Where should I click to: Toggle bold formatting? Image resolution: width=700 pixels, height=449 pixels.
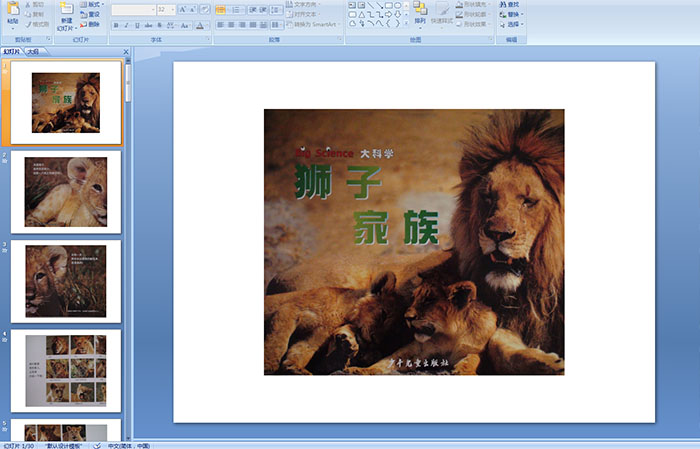(x=117, y=25)
